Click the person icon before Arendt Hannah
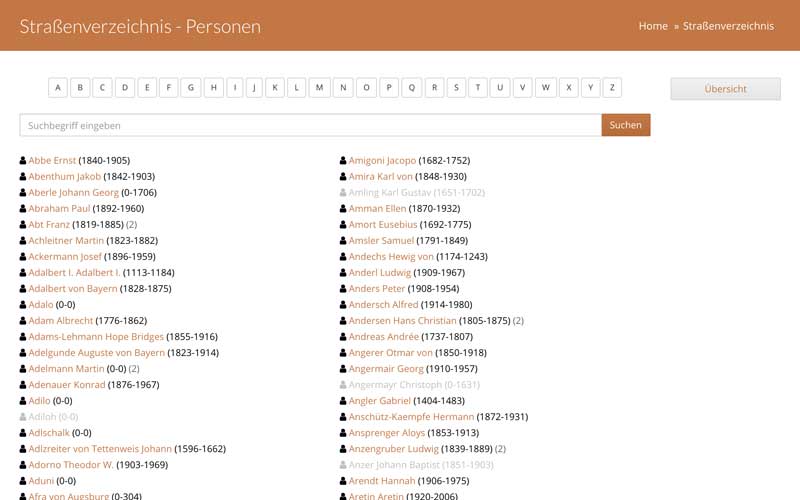Viewport: 800px width, 500px height. click(343, 481)
